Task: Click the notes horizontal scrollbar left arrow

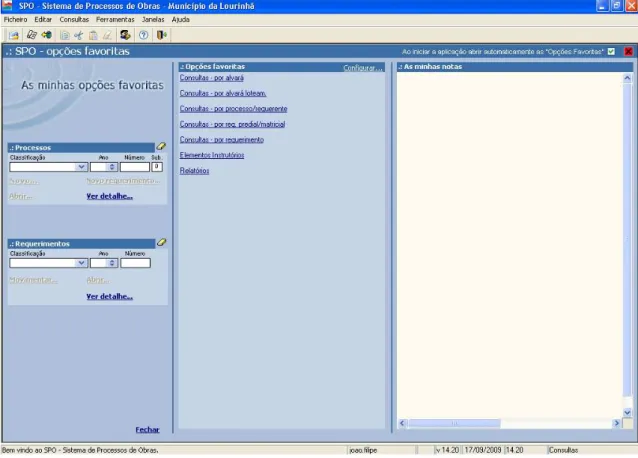Action: pos(402,423)
